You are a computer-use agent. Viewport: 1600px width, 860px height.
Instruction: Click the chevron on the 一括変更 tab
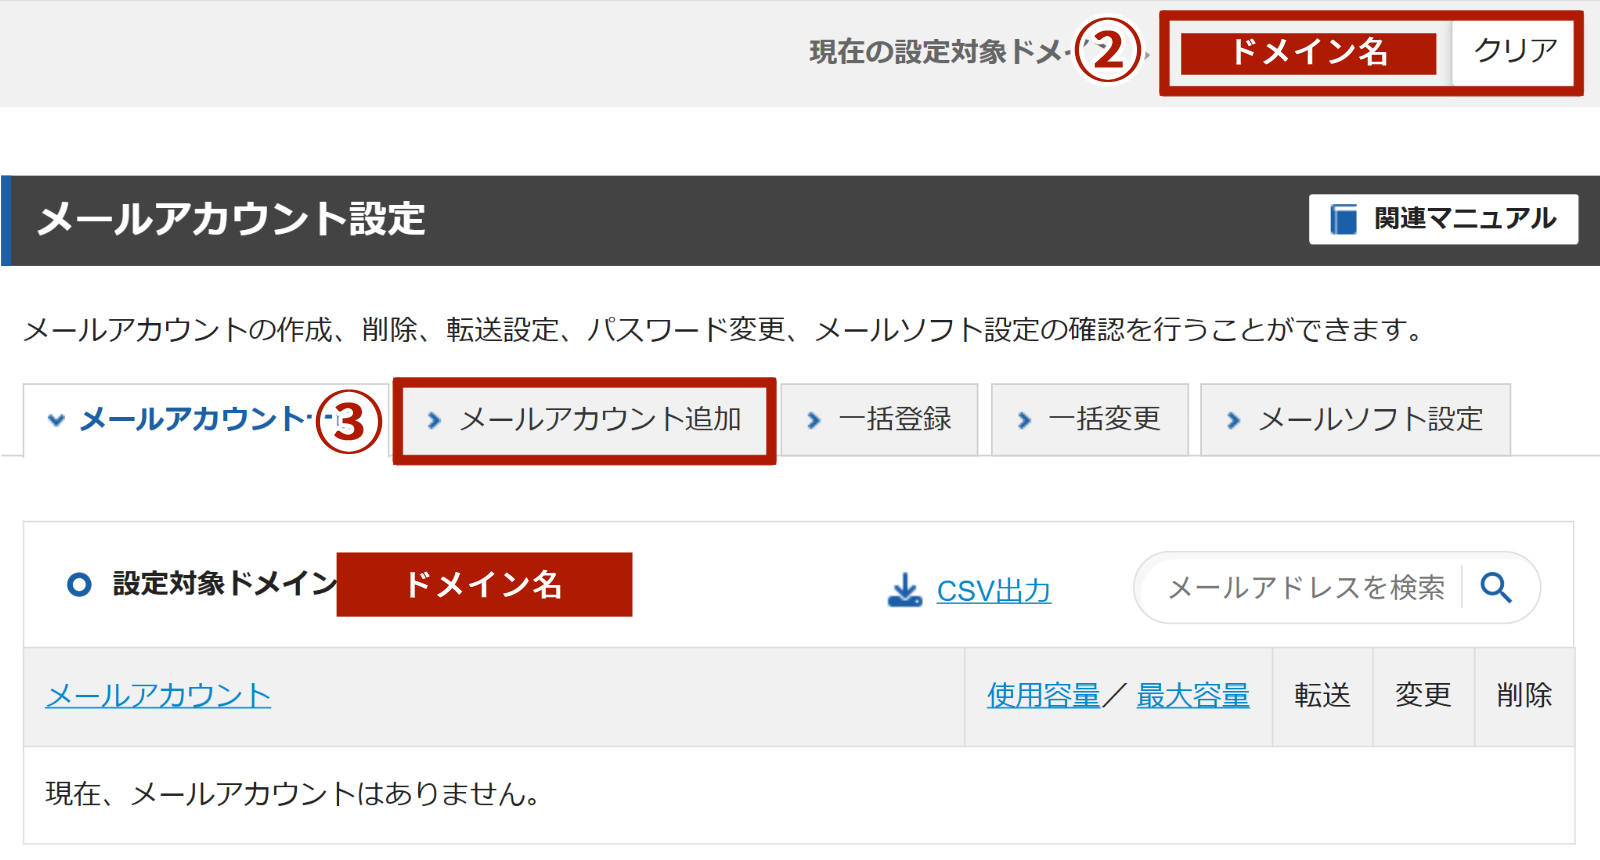[1024, 421]
